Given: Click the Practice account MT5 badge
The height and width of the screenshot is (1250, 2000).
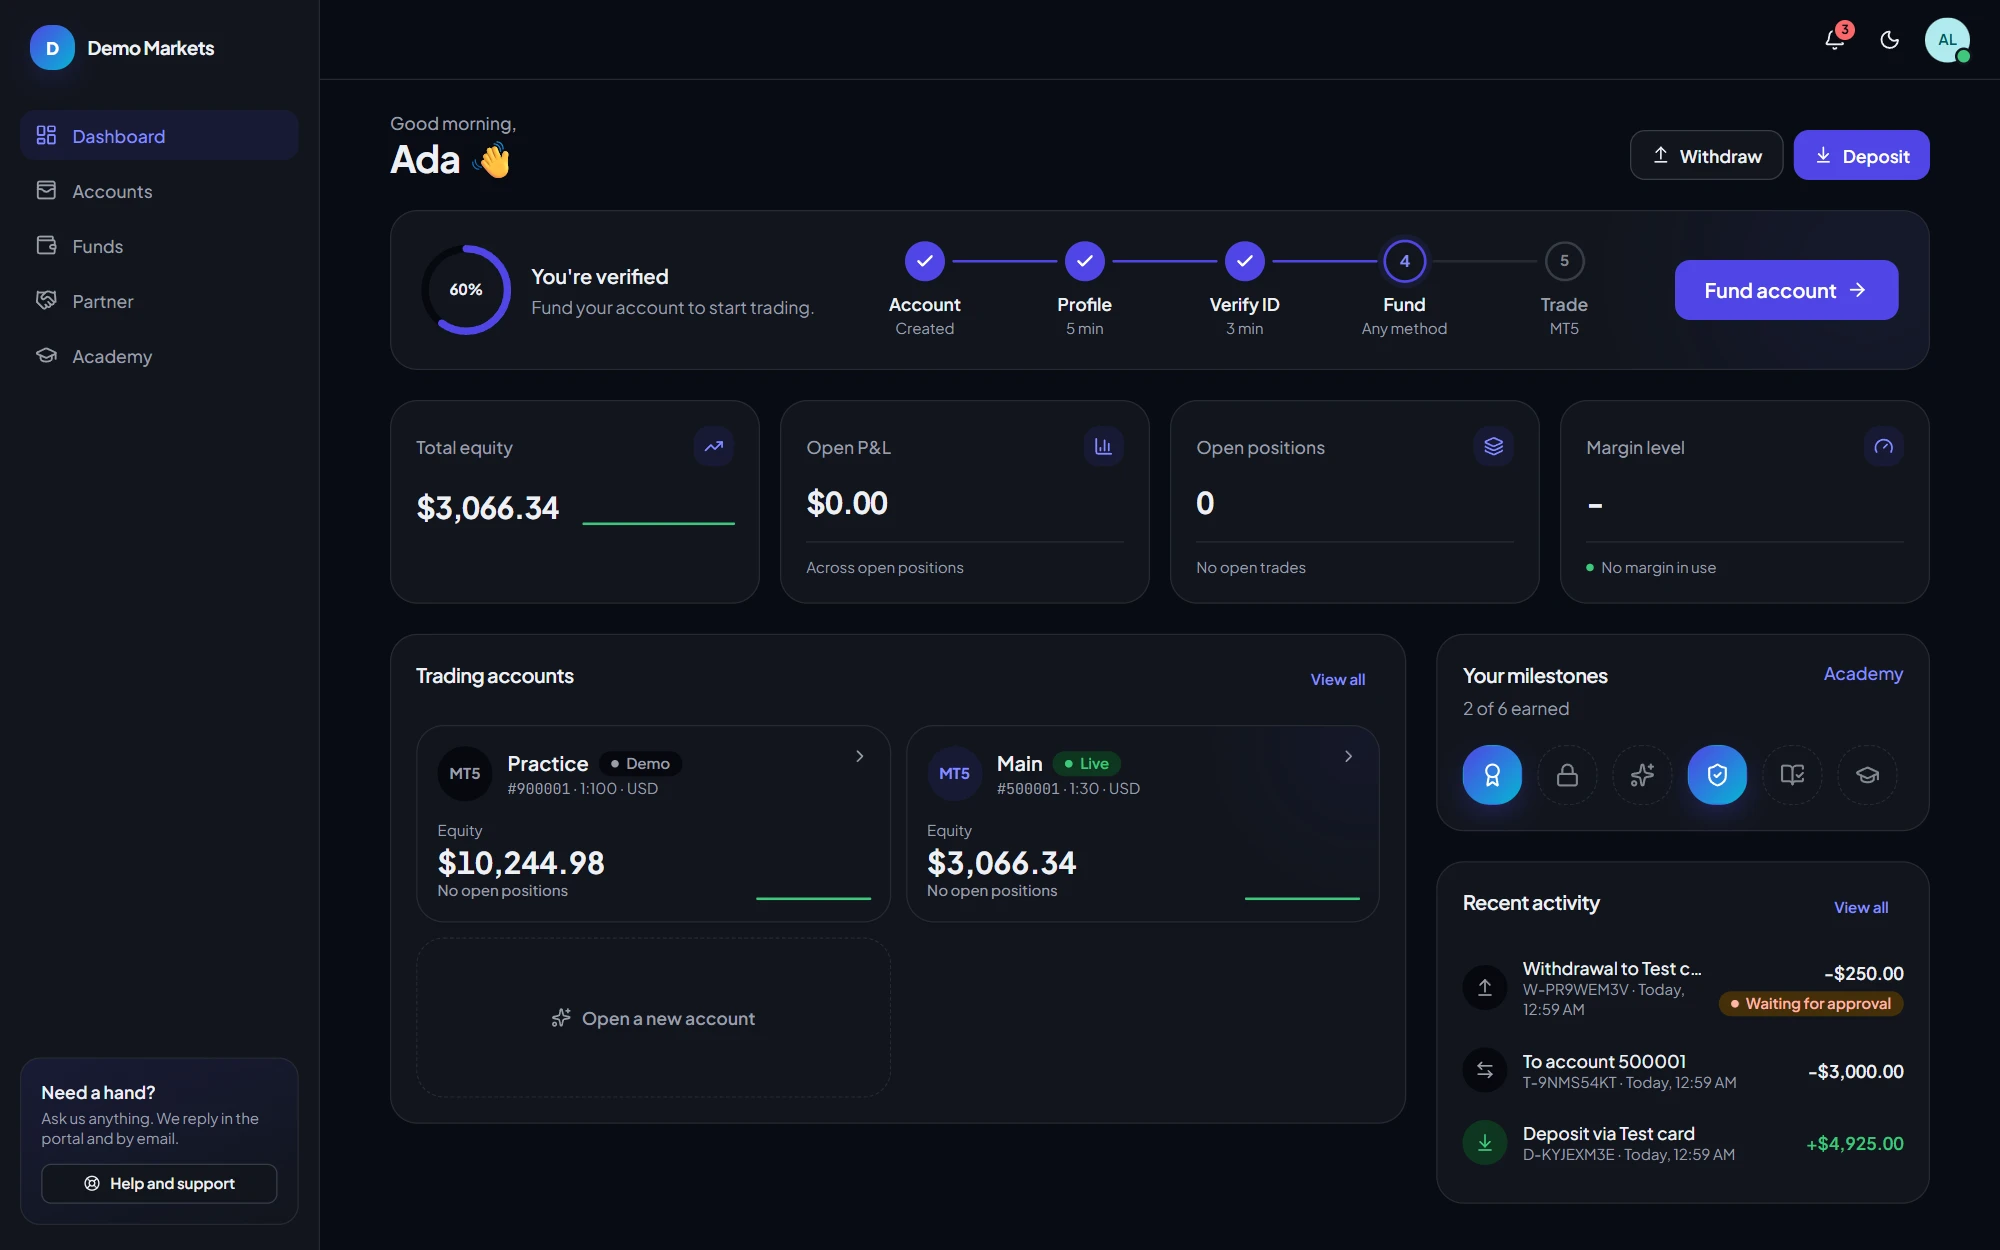Looking at the screenshot, I should [465, 773].
